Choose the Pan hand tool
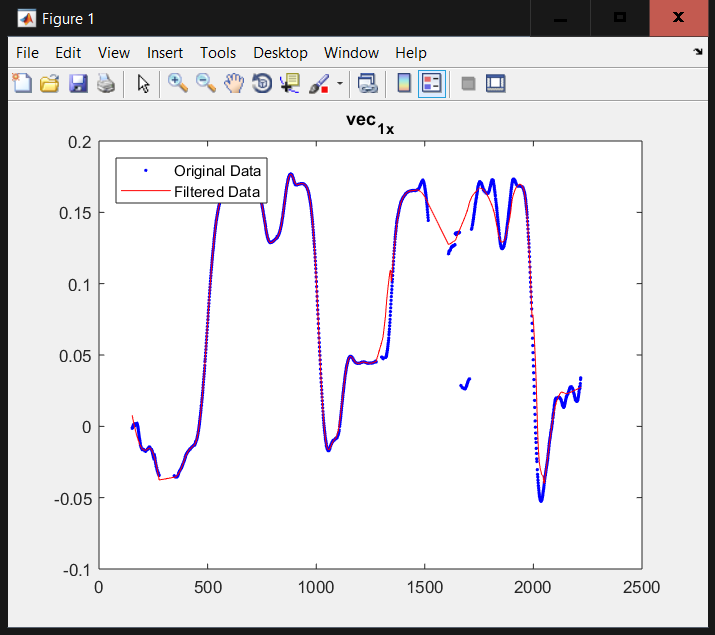The height and width of the screenshot is (635, 715). [234, 83]
